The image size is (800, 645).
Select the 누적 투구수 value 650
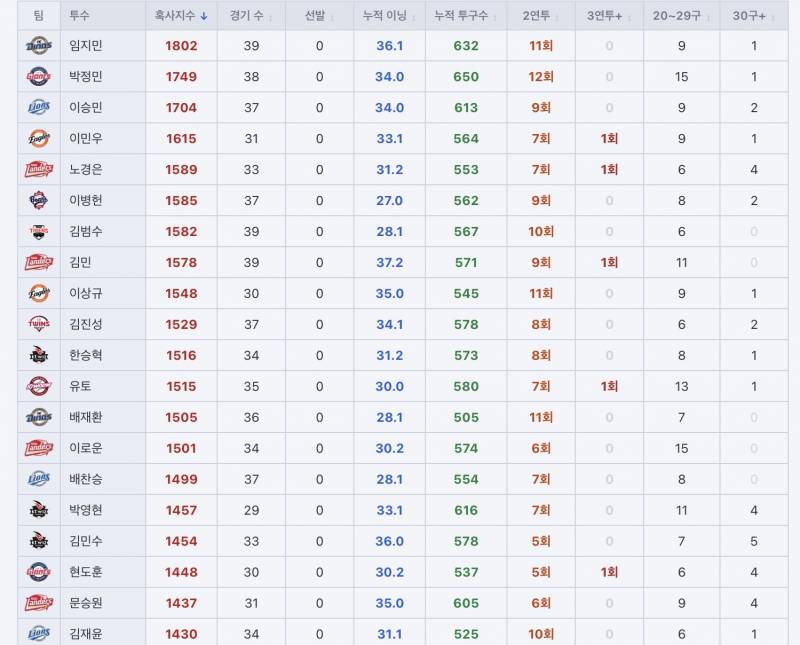(x=466, y=77)
